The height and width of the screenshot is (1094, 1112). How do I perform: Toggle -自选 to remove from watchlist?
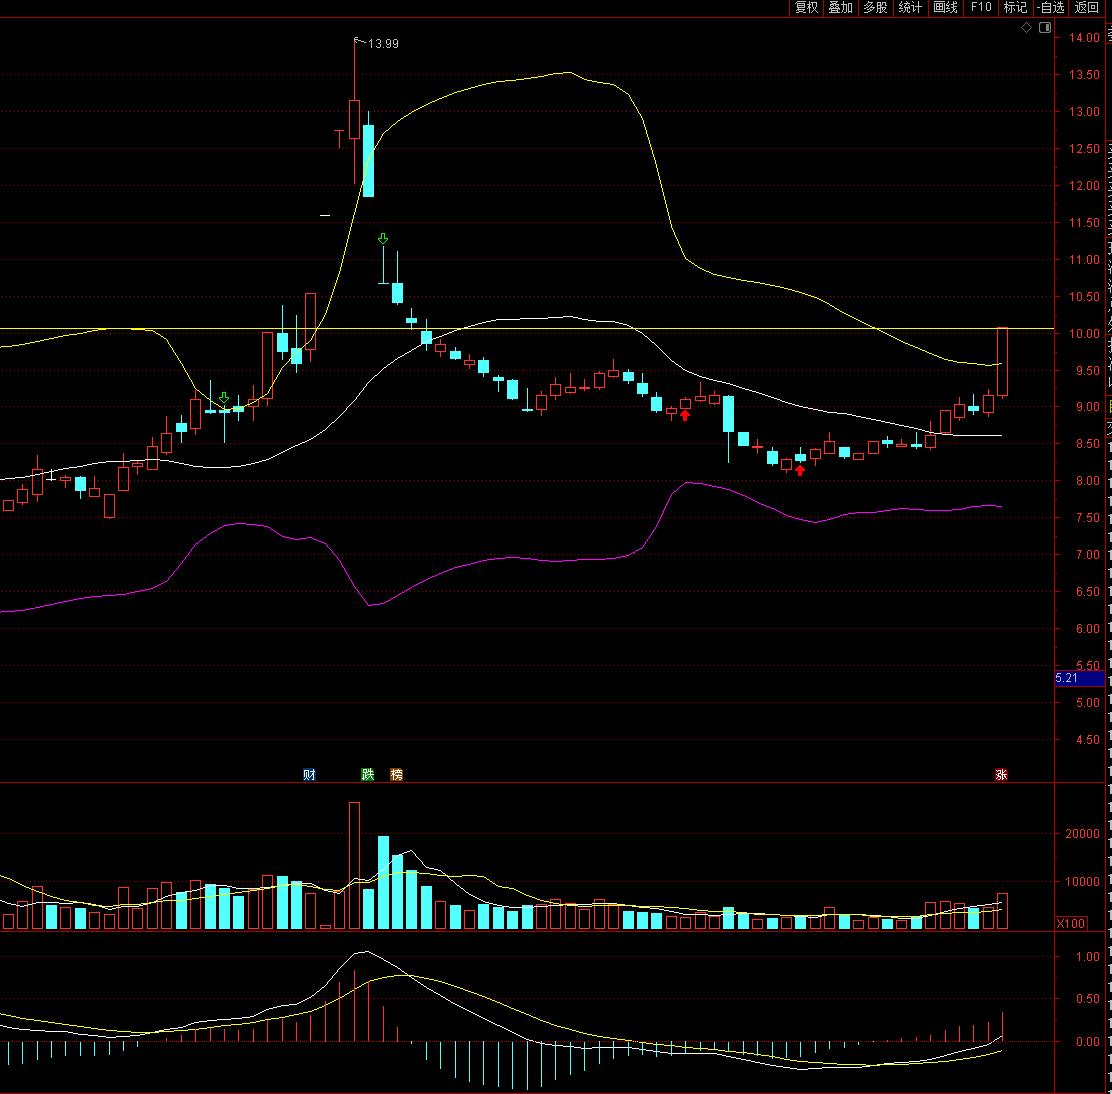click(1050, 8)
